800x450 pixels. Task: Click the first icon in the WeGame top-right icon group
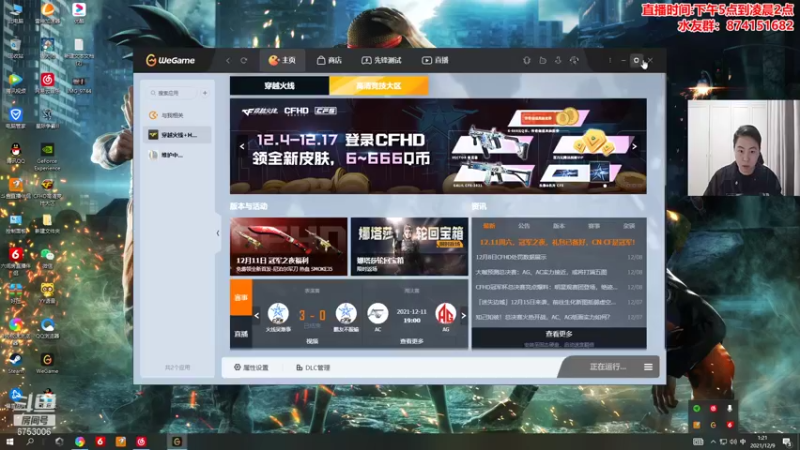527,60
